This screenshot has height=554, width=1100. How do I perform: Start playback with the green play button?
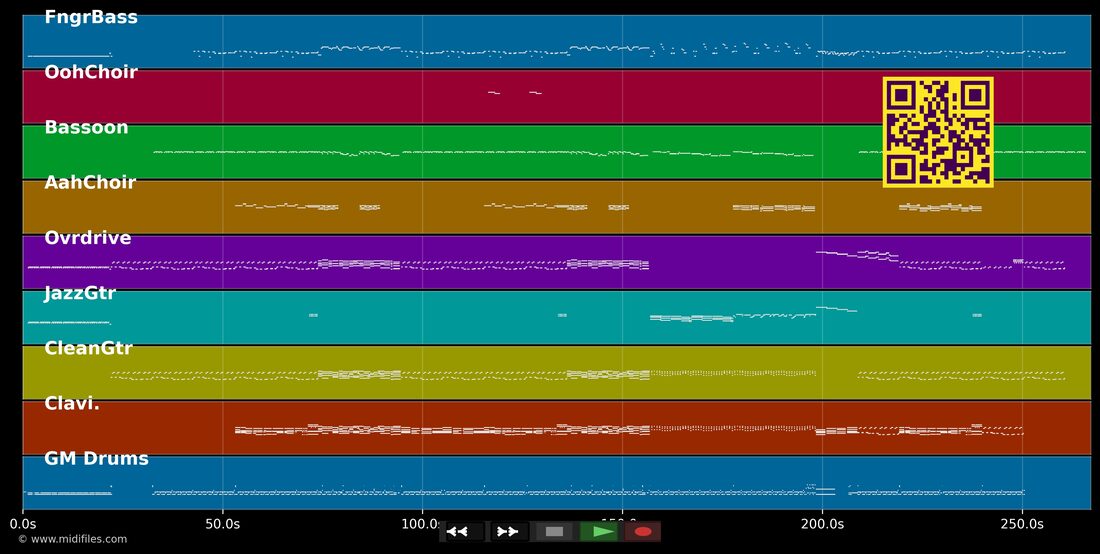598,532
